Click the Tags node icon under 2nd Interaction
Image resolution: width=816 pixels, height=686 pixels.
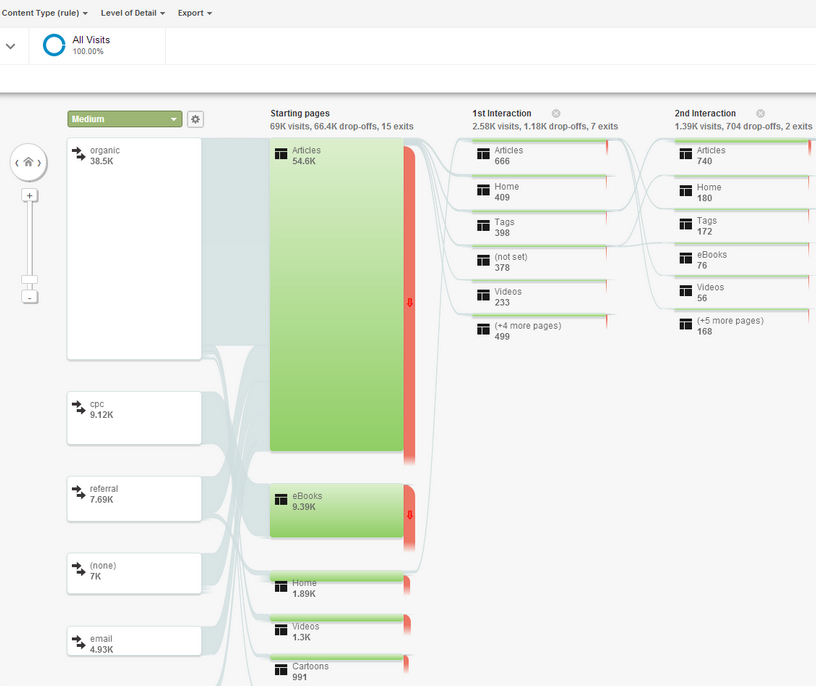click(x=685, y=222)
